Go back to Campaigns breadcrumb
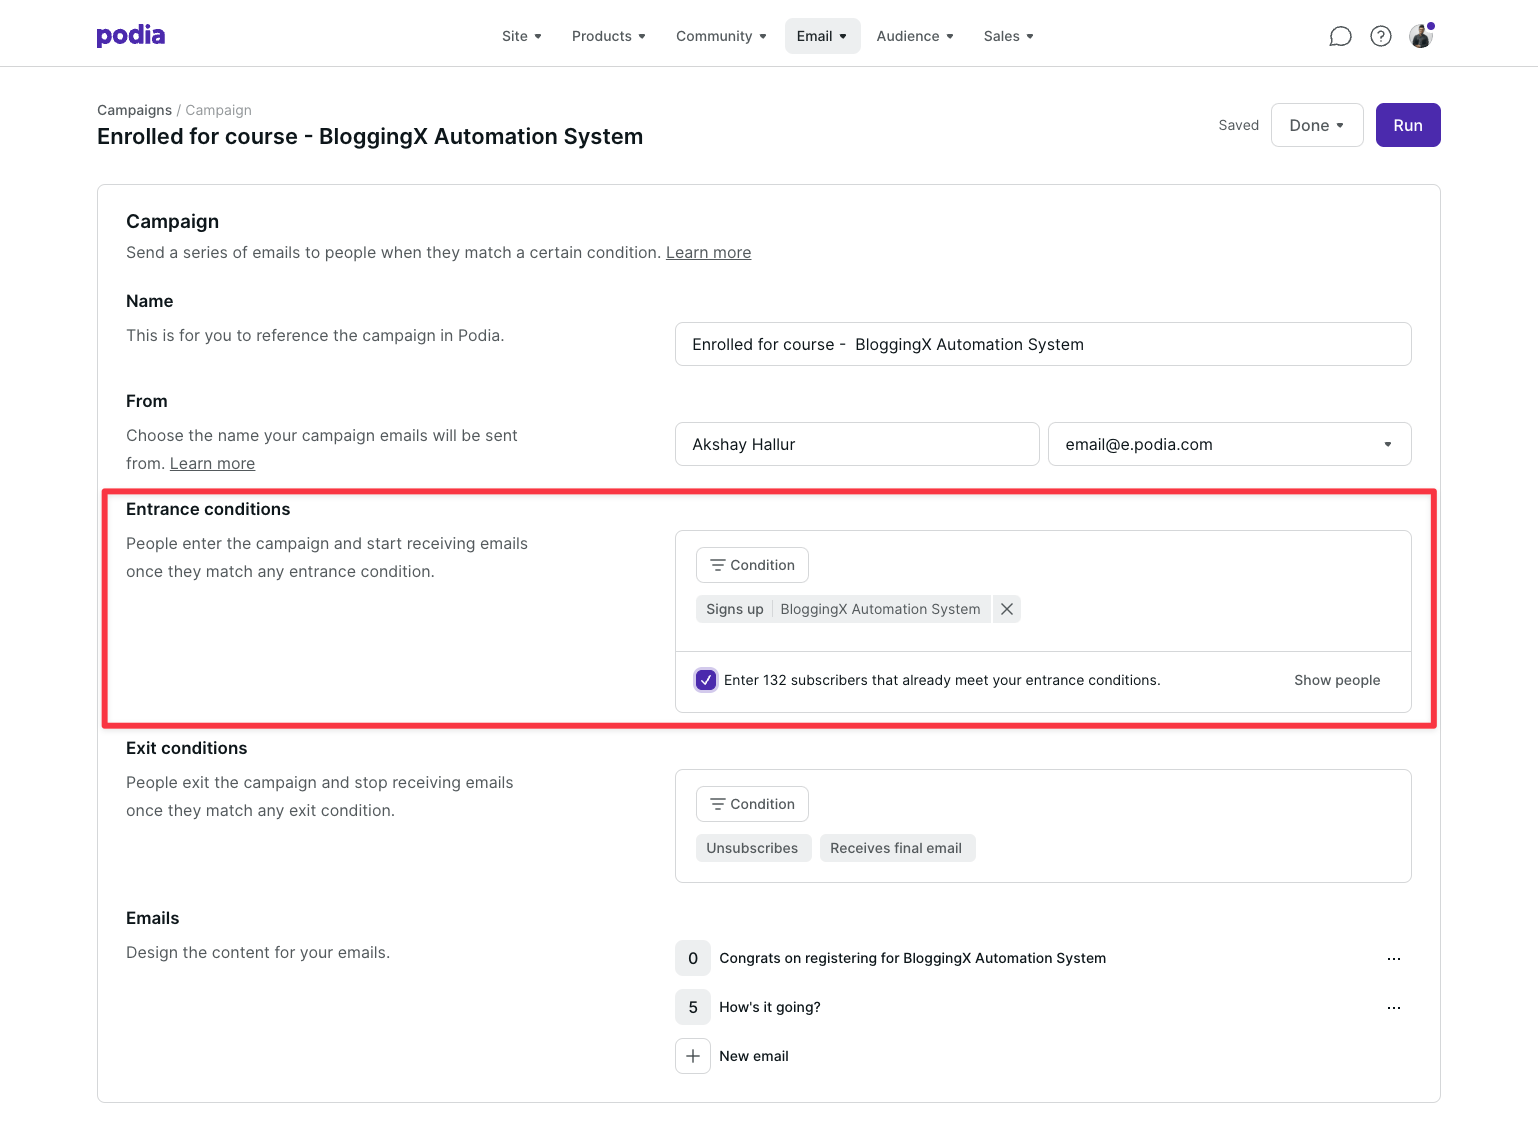1538x1132 pixels. [134, 110]
